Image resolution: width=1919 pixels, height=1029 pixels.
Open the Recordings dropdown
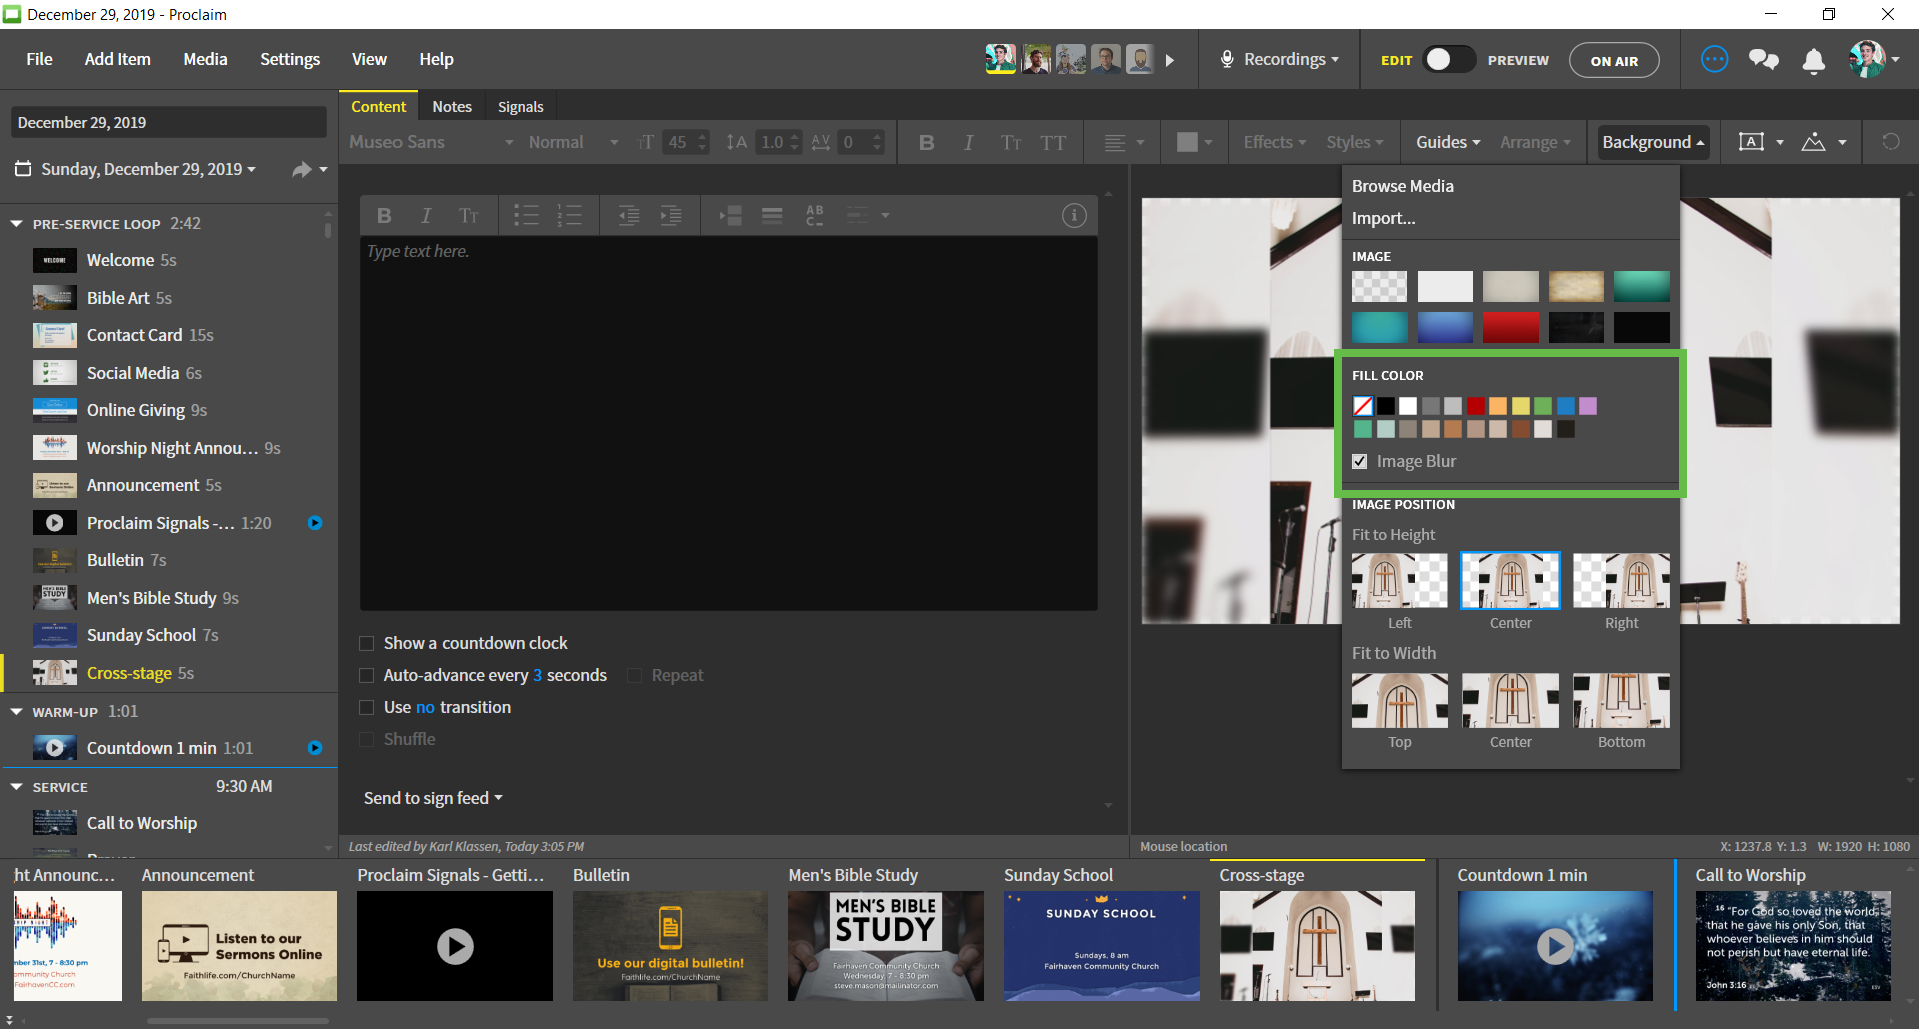pyautogui.click(x=1280, y=60)
